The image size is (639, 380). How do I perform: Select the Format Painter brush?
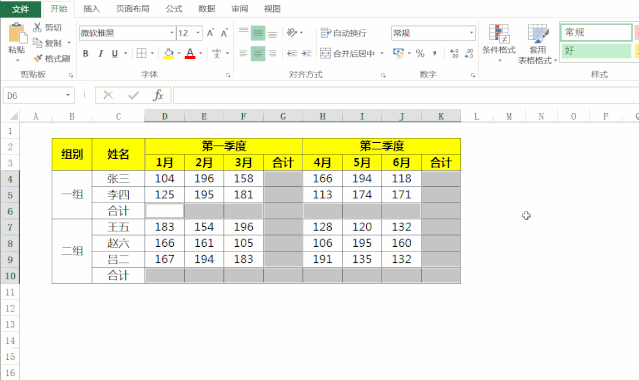click(x=37, y=59)
